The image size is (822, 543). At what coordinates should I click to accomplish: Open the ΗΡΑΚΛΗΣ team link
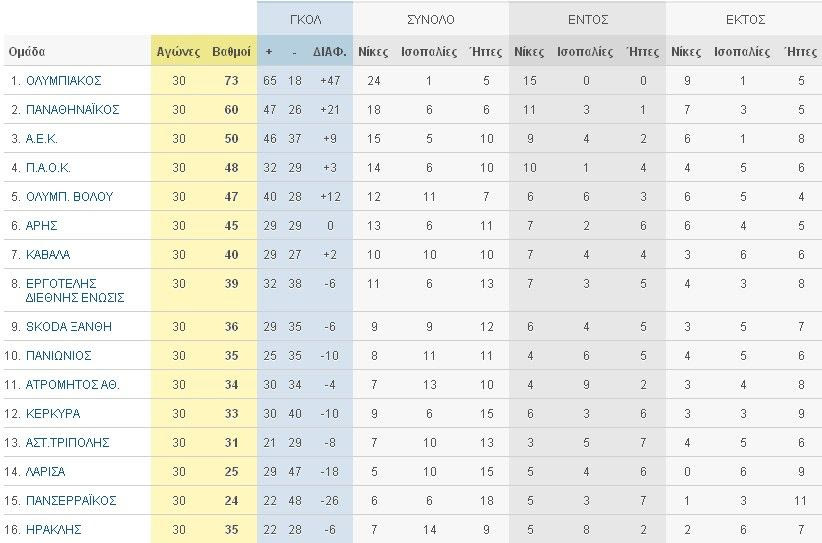[x=53, y=529]
